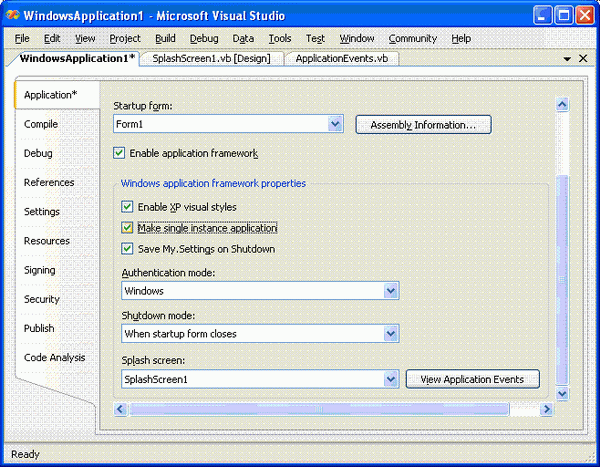Open the Splash screen dropdown
Viewport: 600px width, 467px height.
[x=391, y=379]
